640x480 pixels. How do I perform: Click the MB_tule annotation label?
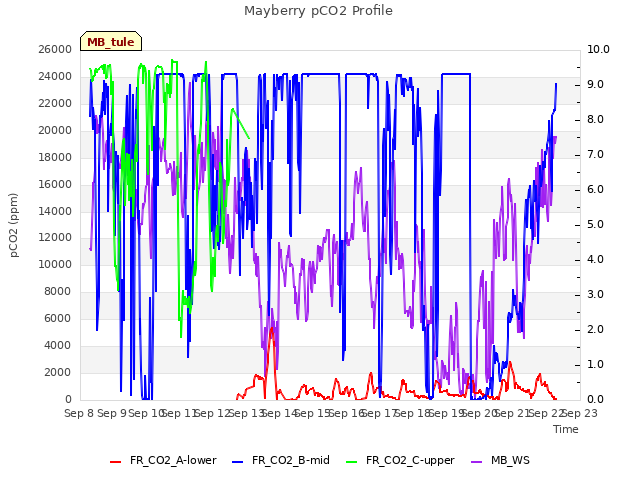tap(111, 42)
